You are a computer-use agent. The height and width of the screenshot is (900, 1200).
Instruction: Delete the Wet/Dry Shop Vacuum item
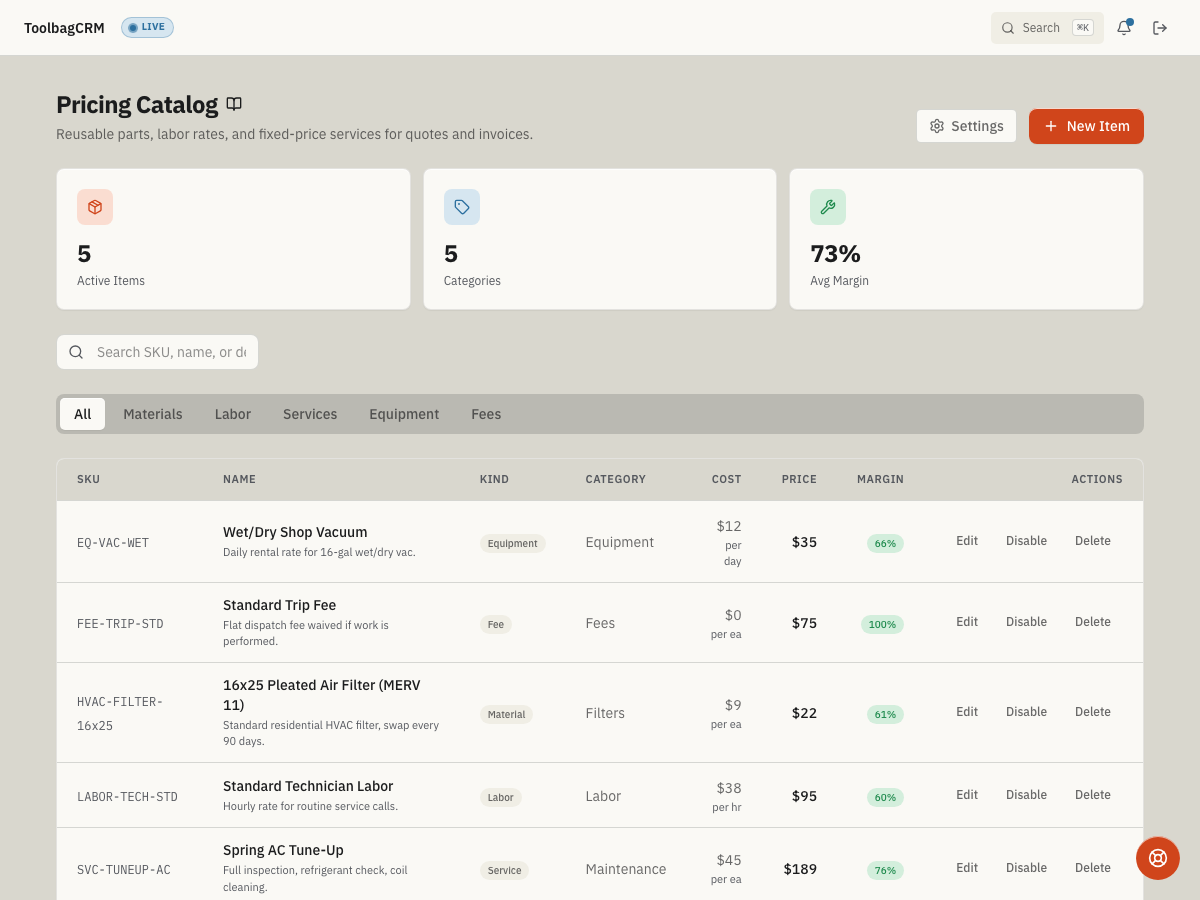1093,541
